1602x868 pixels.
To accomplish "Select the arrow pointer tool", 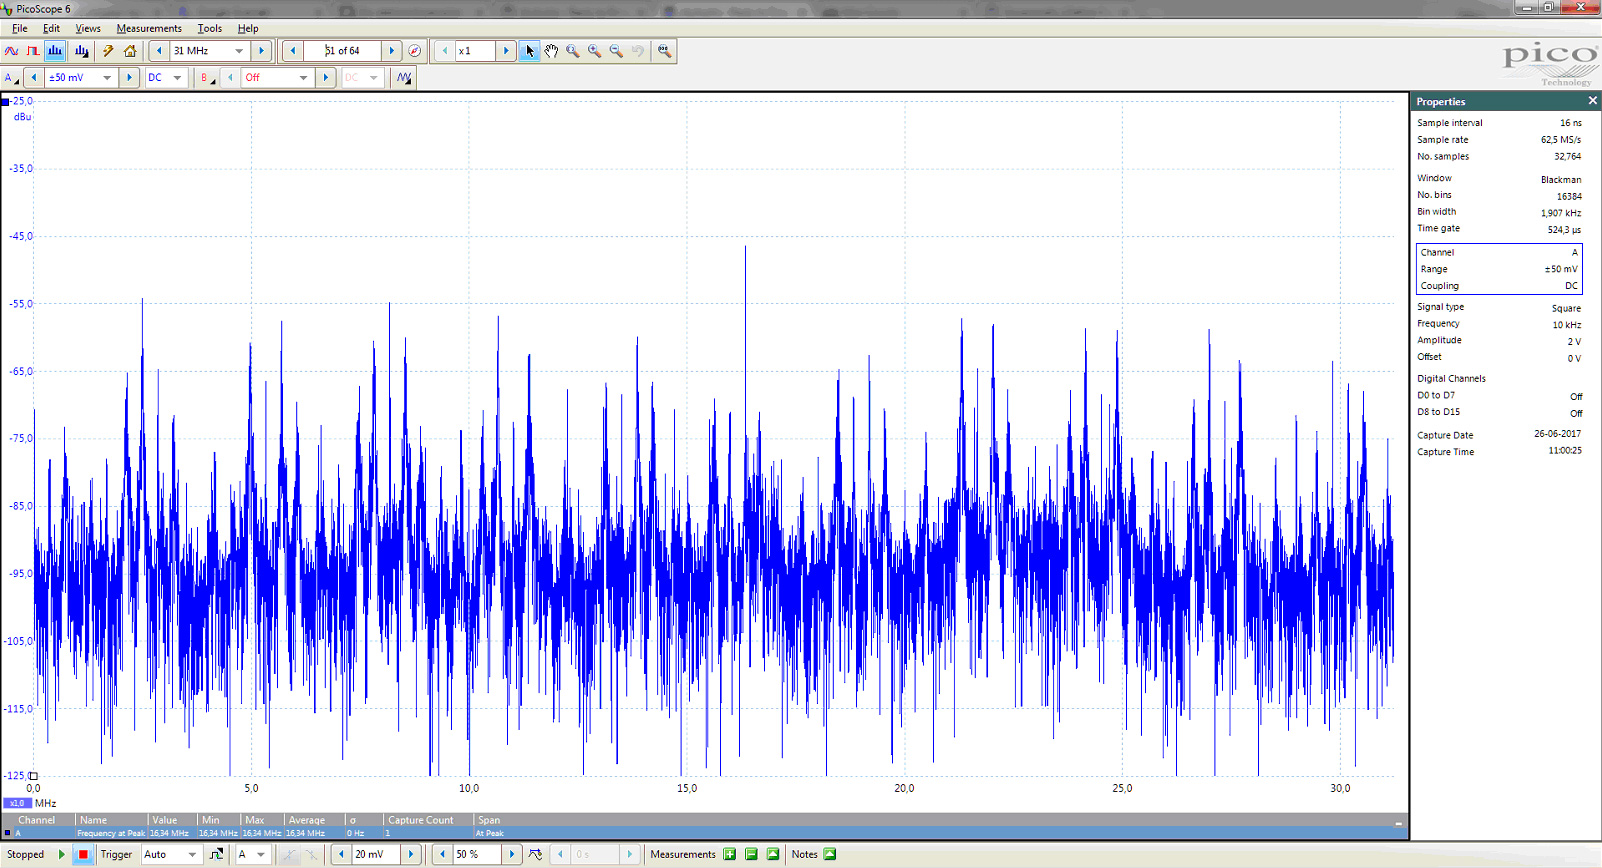I will click(x=530, y=51).
